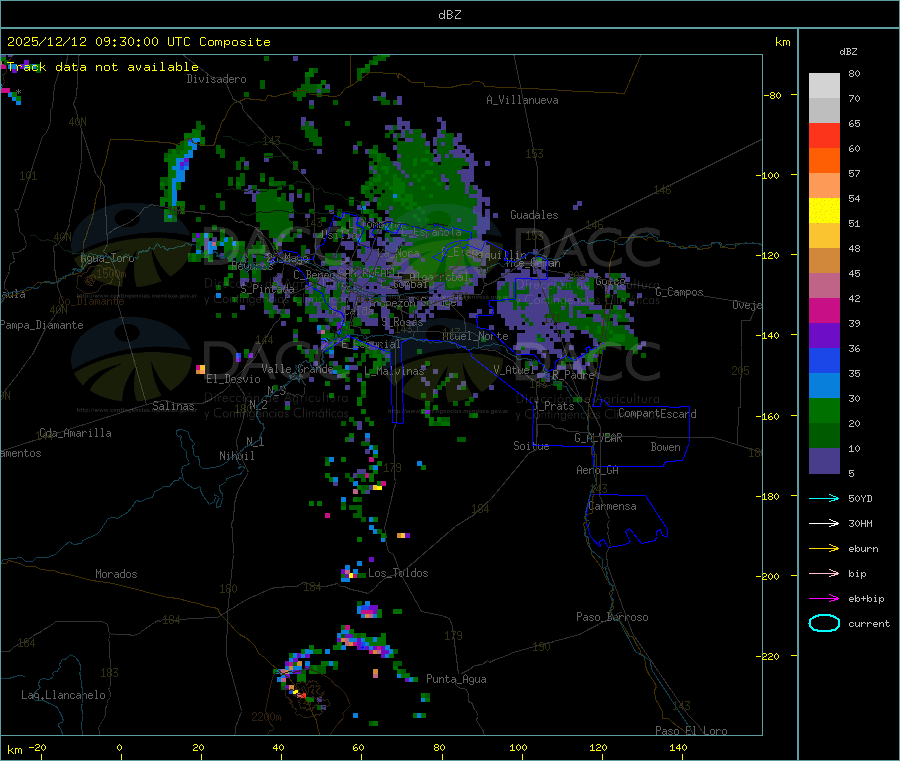900x761 pixels.
Task: Click the red 65 dBZ legend swatch
Action: tap(824, 135)
